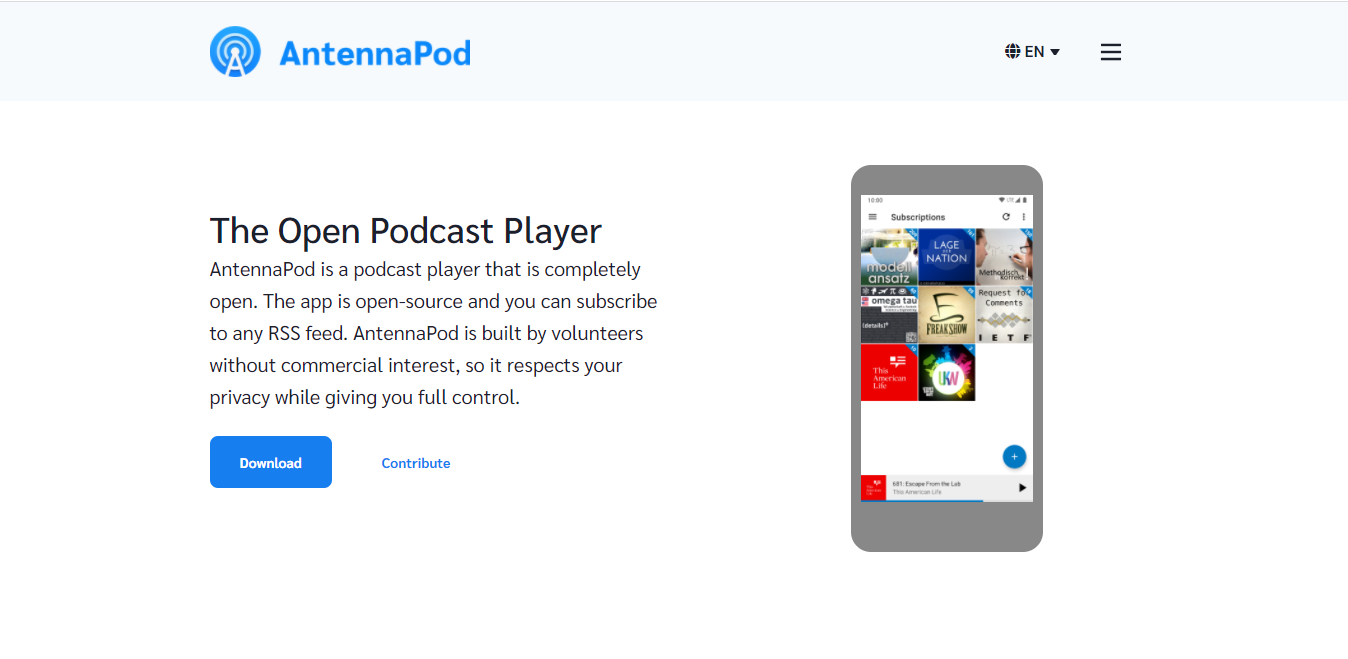Screen dimensions: 1348x659
Task: Click the This American Life cover
Action: [x=889, y=373]
